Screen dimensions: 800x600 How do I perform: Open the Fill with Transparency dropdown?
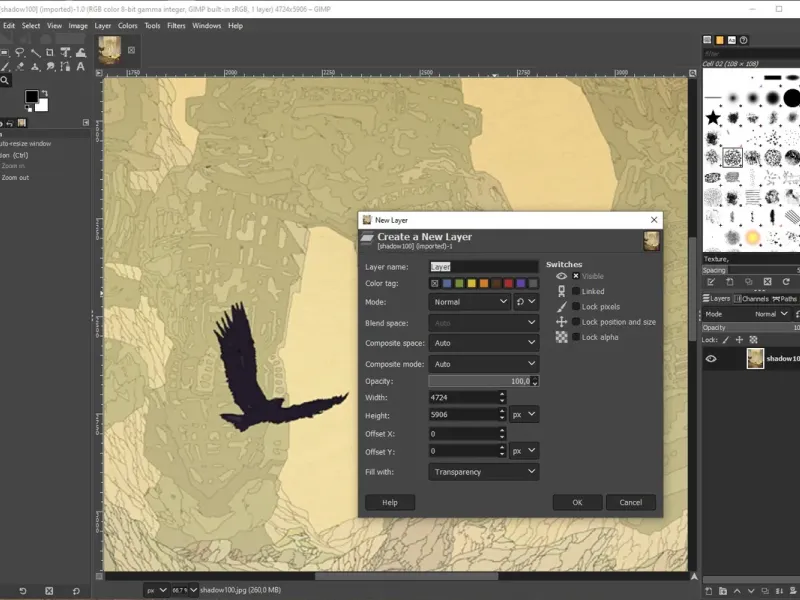(484, 472)
